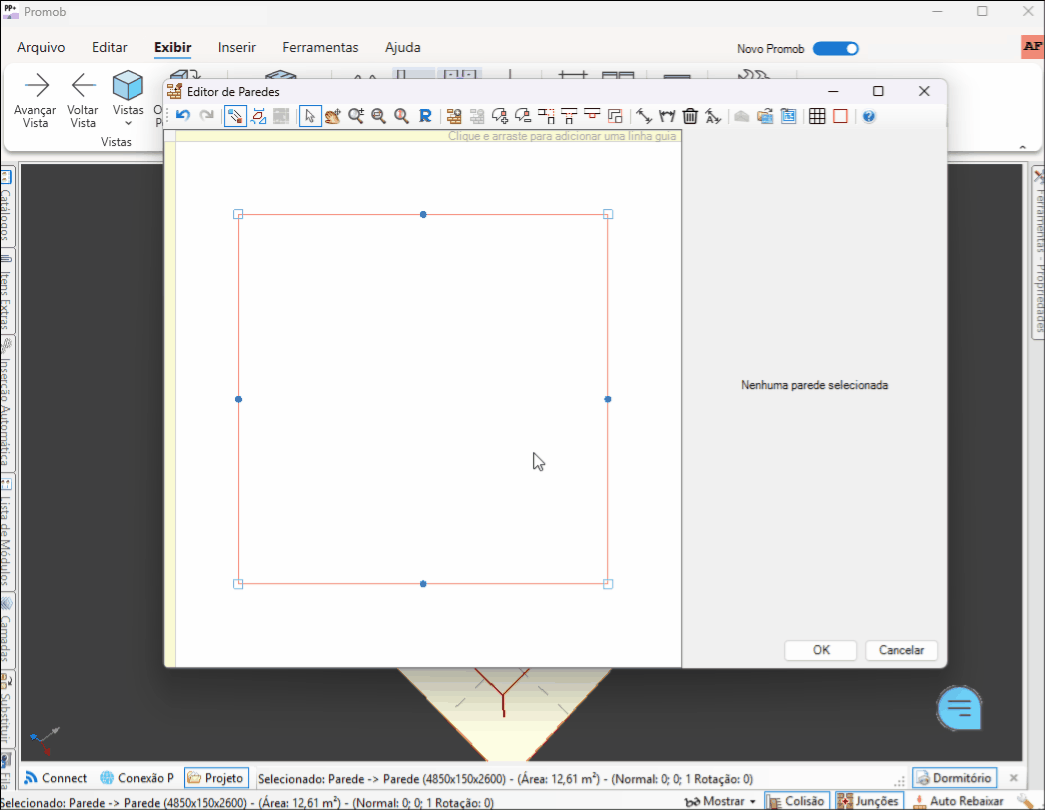Toggle the grid display icon
Image resolution: width=1045 pixels, height=810 pixels.
[x=817, y=116]
